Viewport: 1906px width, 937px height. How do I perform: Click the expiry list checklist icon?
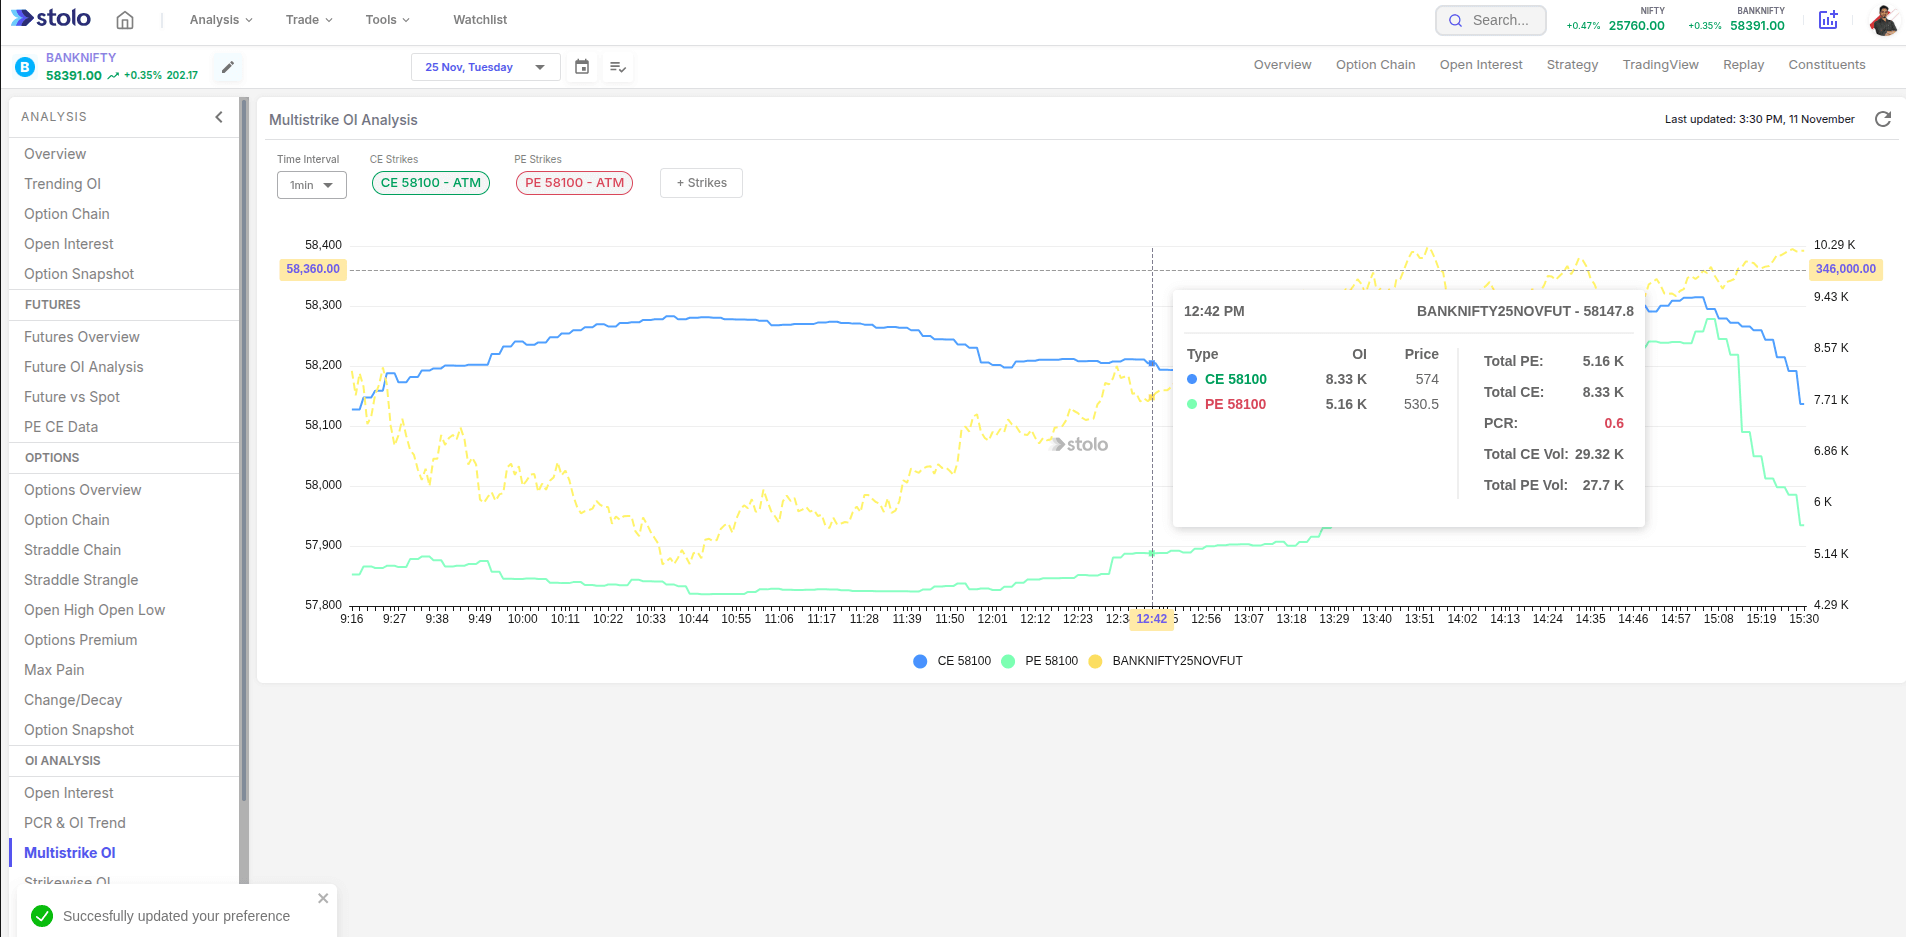pyautogui.click(x=618, y=67)
